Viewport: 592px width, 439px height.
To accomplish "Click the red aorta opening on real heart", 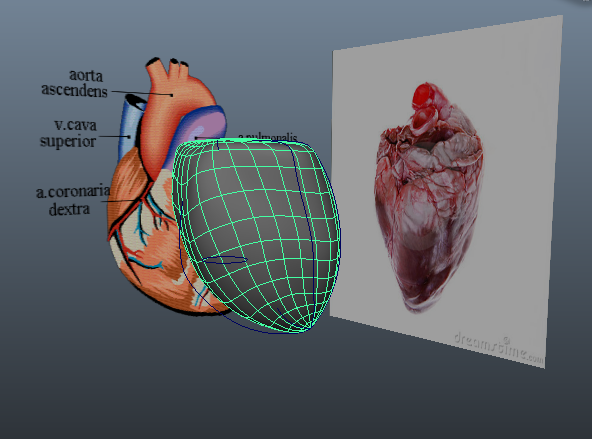I will pyautogui.click(x=424, y=95).
